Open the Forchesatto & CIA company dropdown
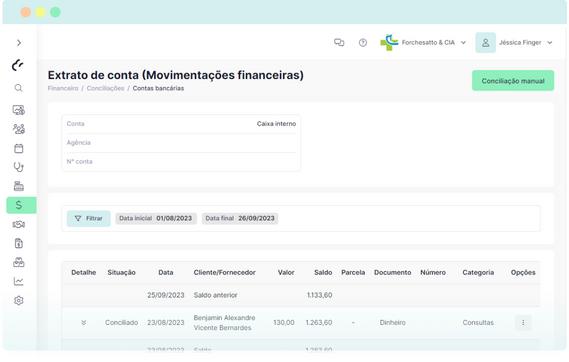569x362 pixels. tap(423, 43)
